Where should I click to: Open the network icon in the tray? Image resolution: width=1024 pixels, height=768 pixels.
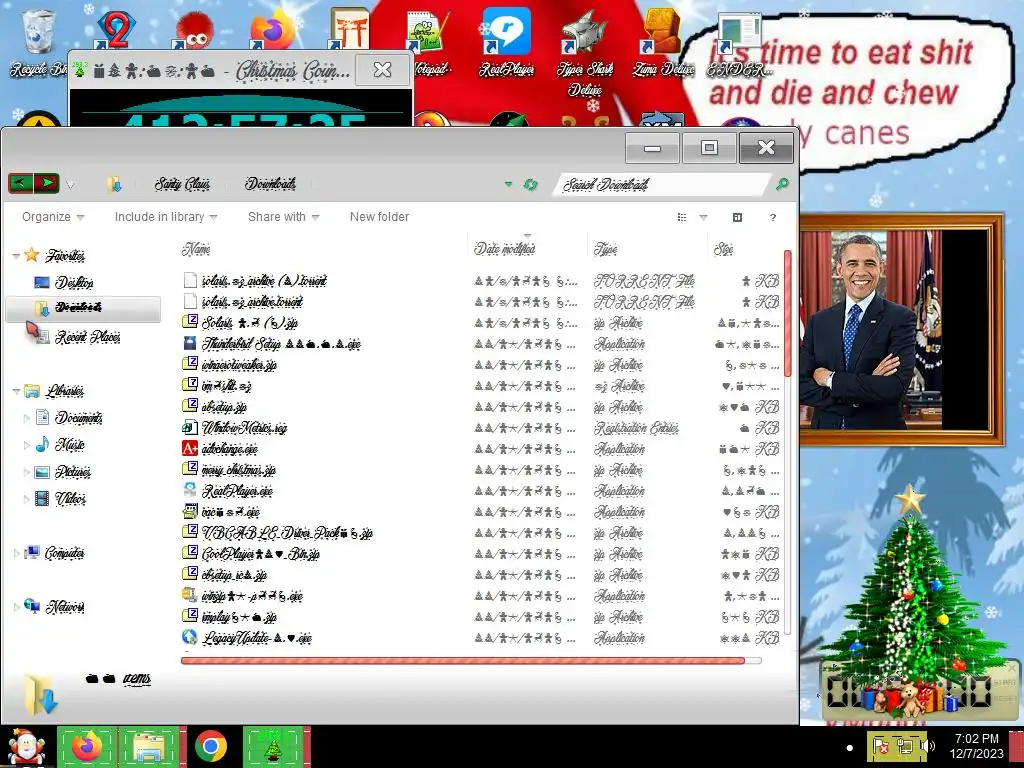tap(905, 746)
